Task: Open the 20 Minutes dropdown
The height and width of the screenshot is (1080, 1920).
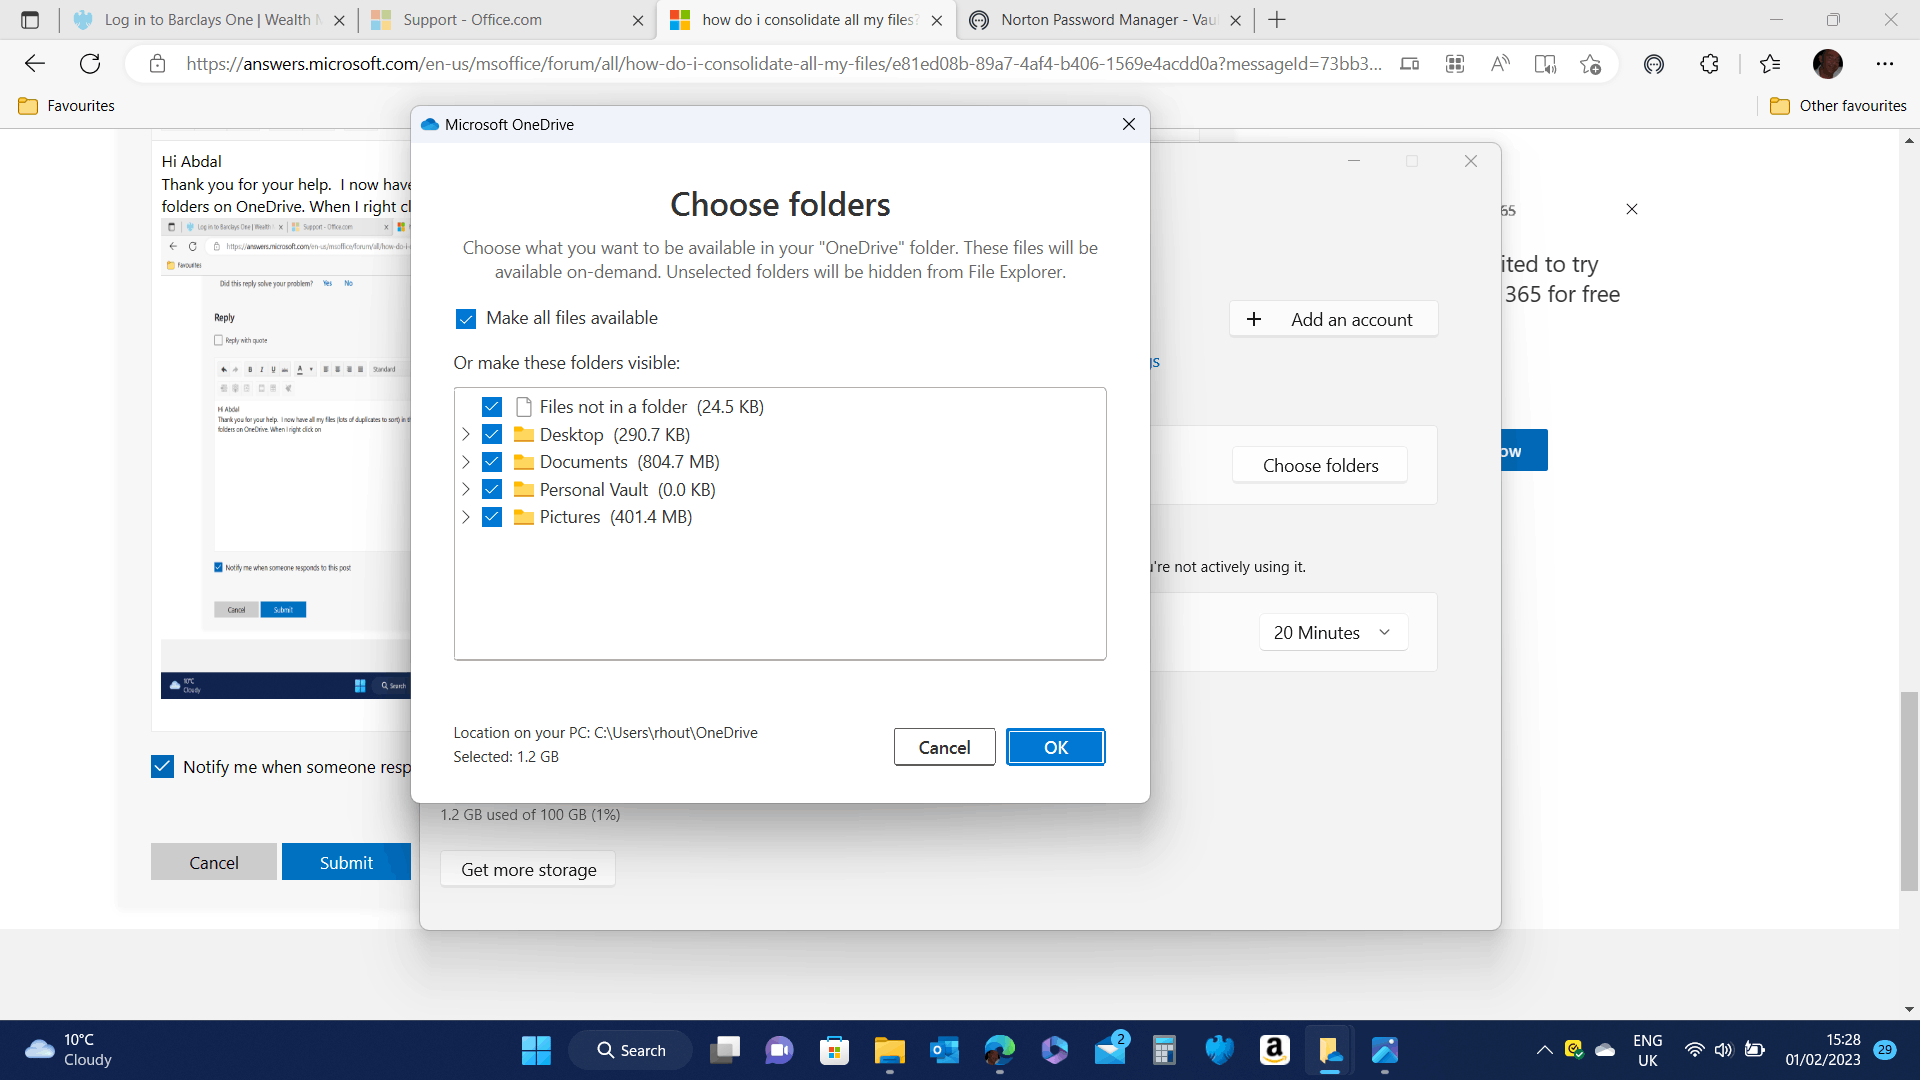Action: pyautogui.click(x=1332, y=633)
